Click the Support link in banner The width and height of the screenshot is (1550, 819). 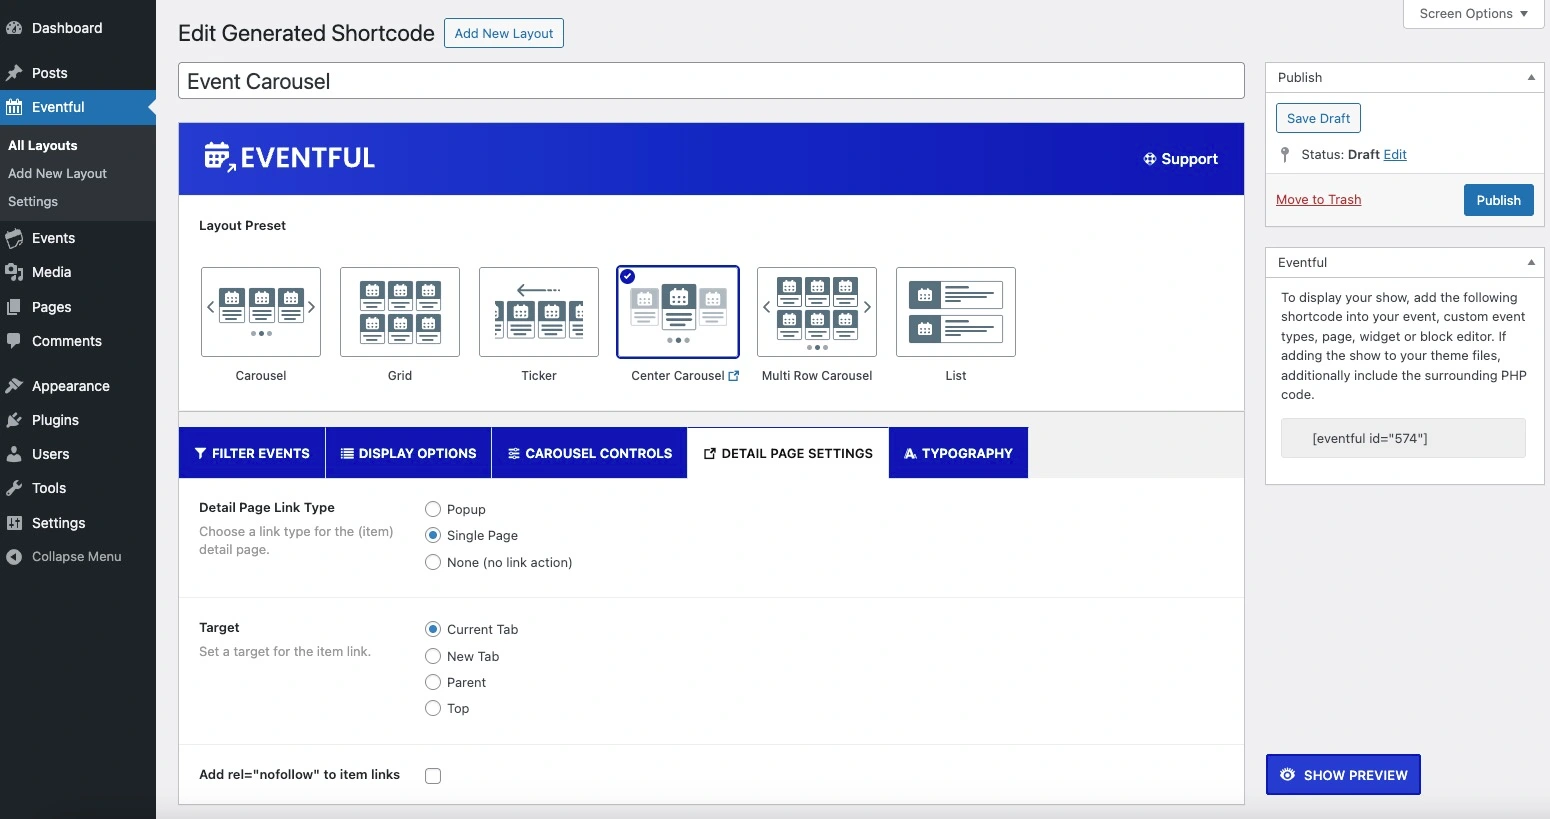tap(1181, 159)
